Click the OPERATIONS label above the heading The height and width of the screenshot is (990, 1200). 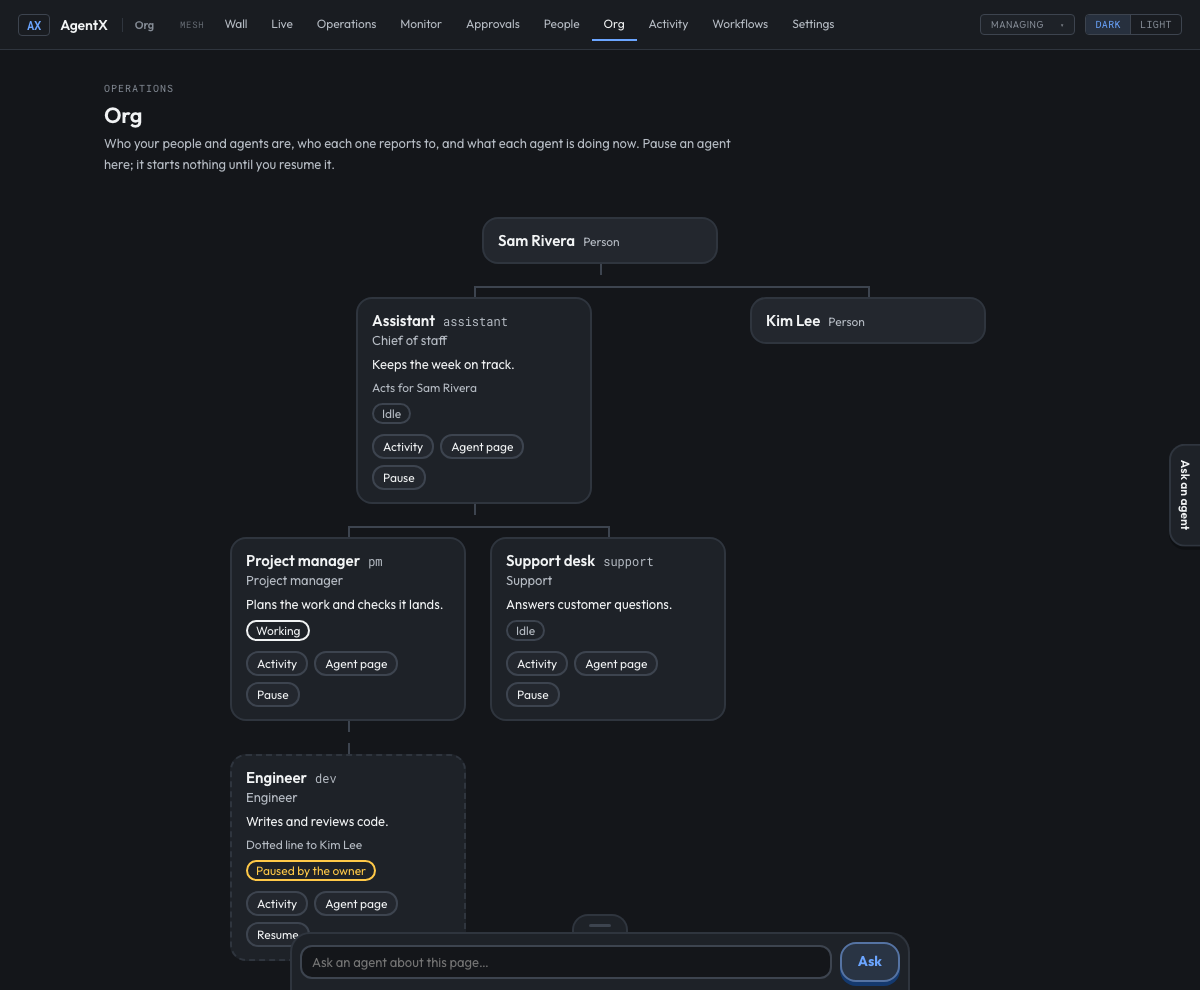pos(139,89)
